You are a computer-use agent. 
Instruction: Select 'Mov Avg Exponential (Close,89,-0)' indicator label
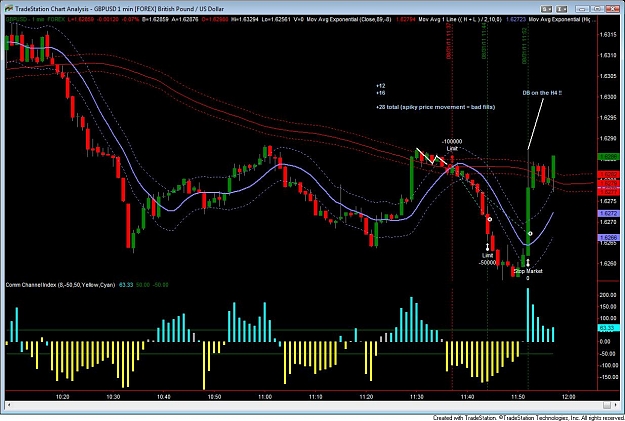click(x=349, y=19)
